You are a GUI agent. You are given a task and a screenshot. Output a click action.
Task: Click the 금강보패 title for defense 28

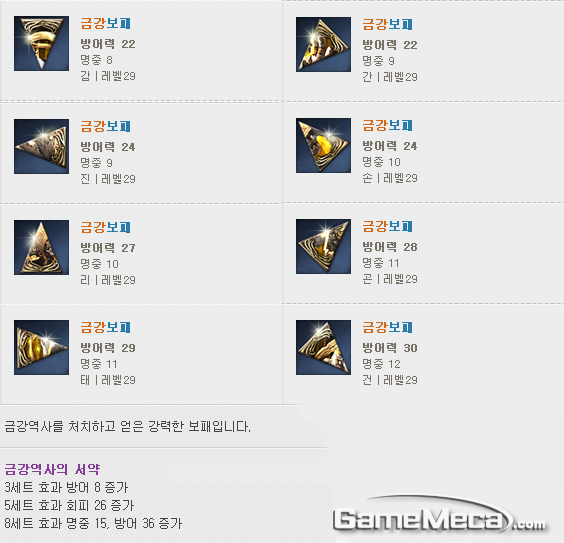pyautogui.click(x=387, y=226)
